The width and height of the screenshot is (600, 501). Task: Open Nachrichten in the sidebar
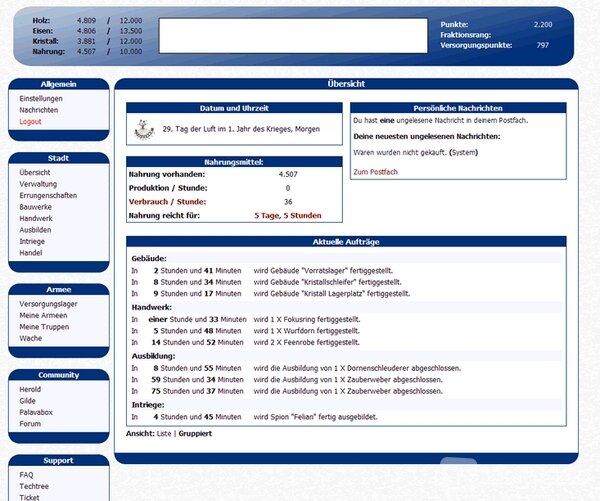point(38,110)
